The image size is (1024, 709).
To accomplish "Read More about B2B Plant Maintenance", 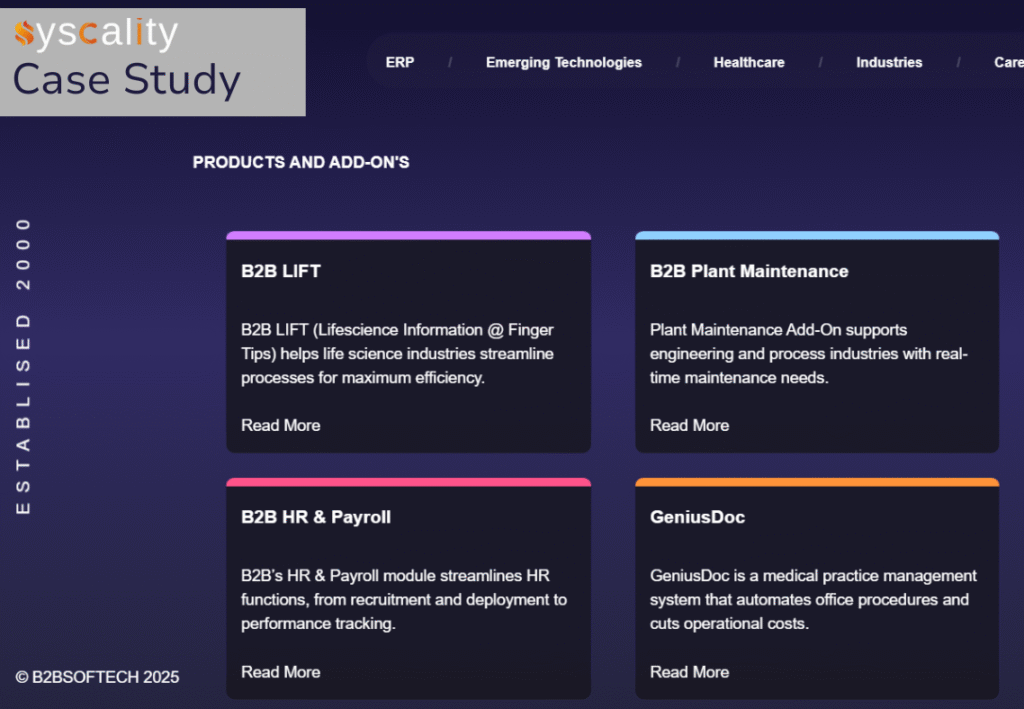I will (689, 425).
